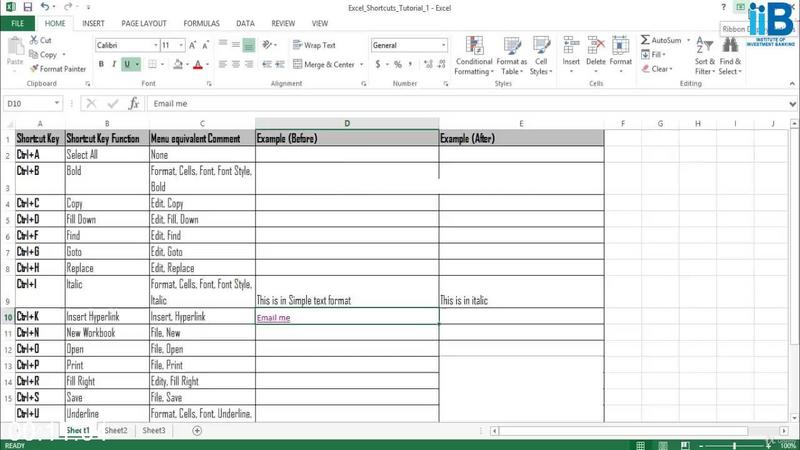Screen dimensions: 800x450
Task: Click the Format Painter brush
Action: pyautogui.click(x=58, y=68)
